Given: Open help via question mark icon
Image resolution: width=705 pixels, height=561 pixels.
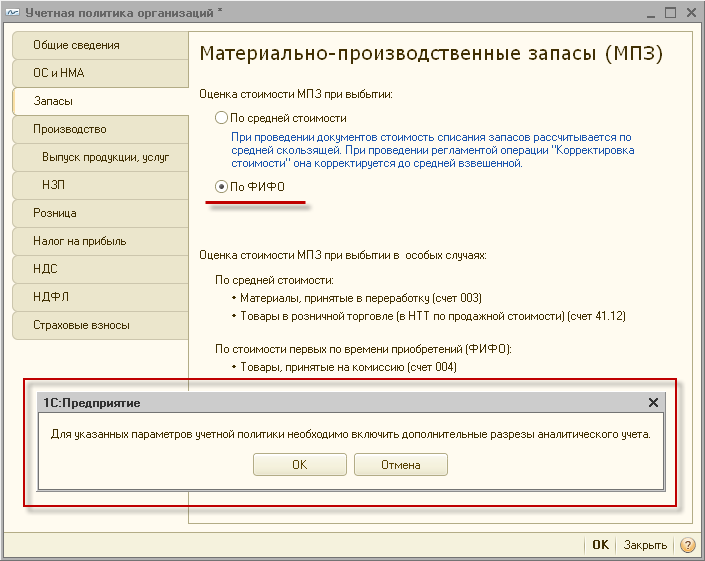Looking at the screenshot, I should (687, 545).
